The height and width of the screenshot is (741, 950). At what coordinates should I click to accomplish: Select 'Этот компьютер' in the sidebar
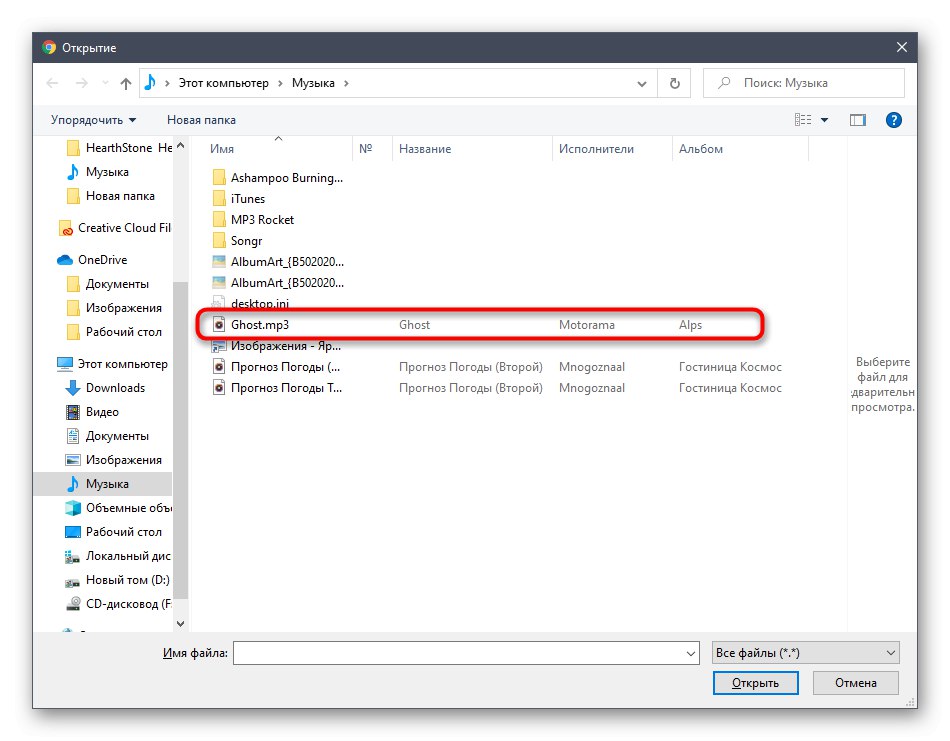click(112, 364)
